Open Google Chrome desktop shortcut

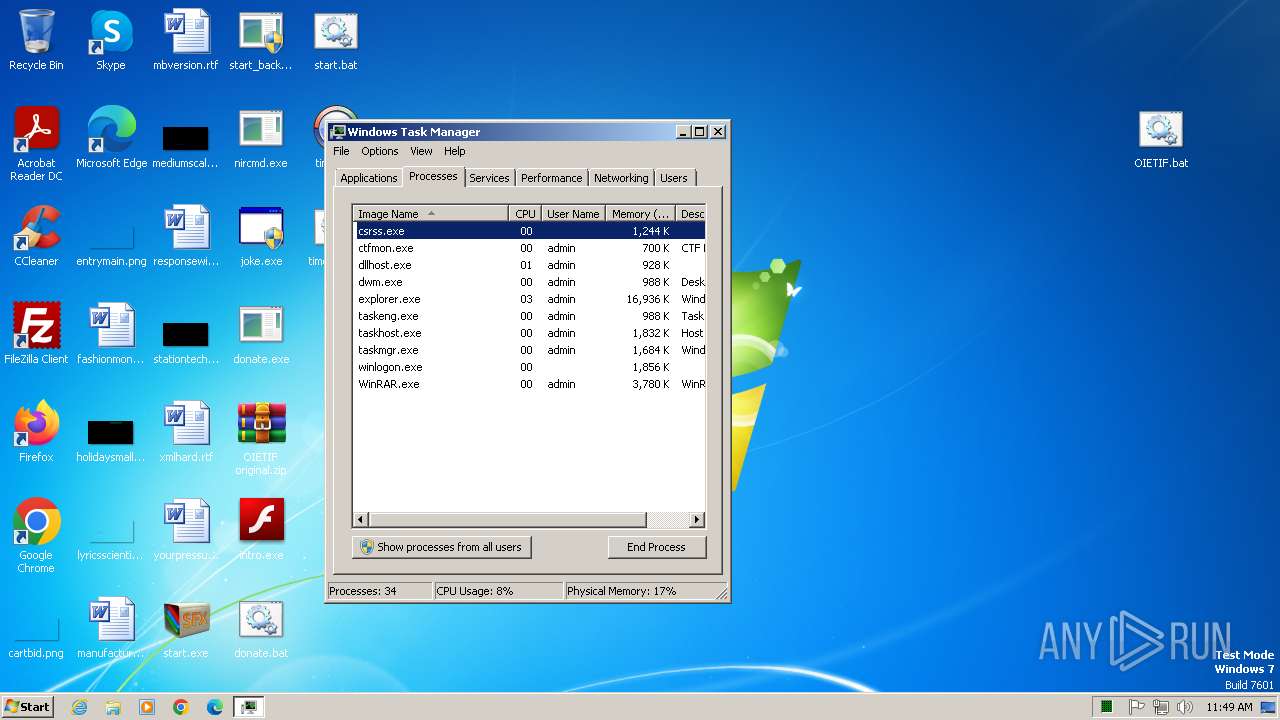click(x=36, y=537)
